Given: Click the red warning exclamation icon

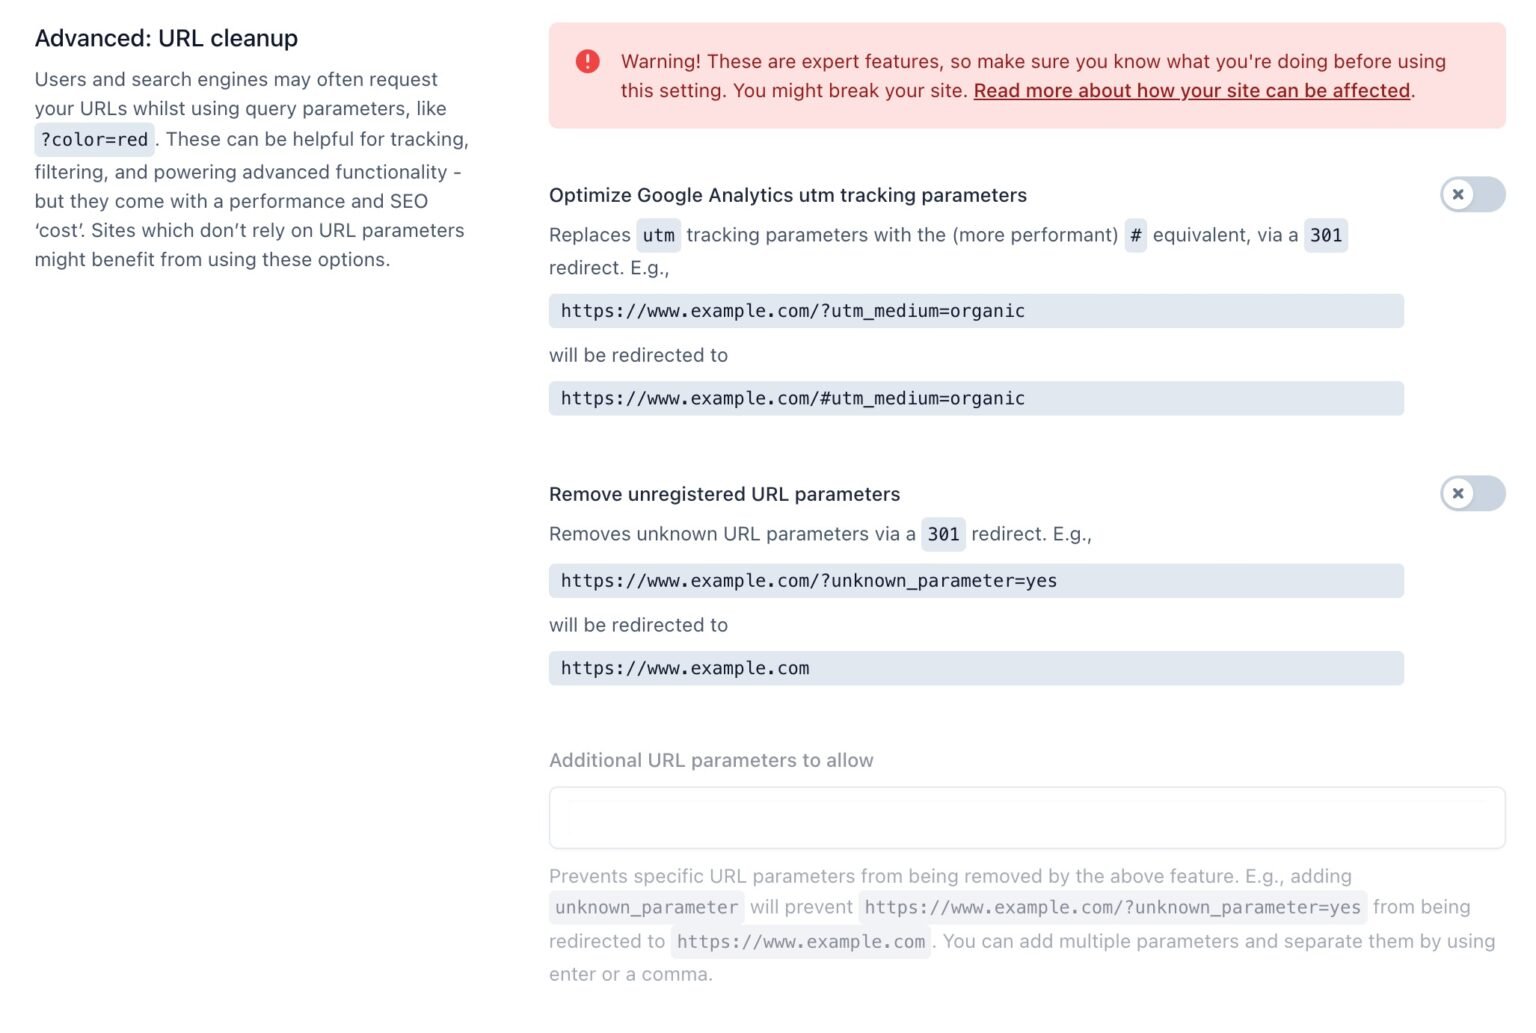Looking at the screenshot, I should point(588,61).
